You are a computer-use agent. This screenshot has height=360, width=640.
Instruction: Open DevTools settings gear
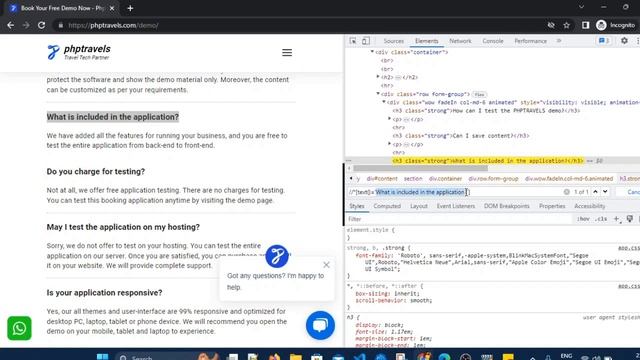(x=624, y=41)
